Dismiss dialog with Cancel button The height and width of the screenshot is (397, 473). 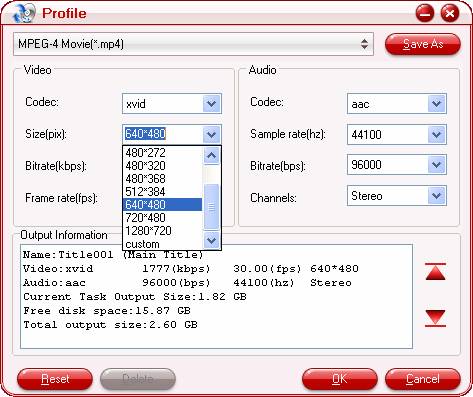point(423,379)
